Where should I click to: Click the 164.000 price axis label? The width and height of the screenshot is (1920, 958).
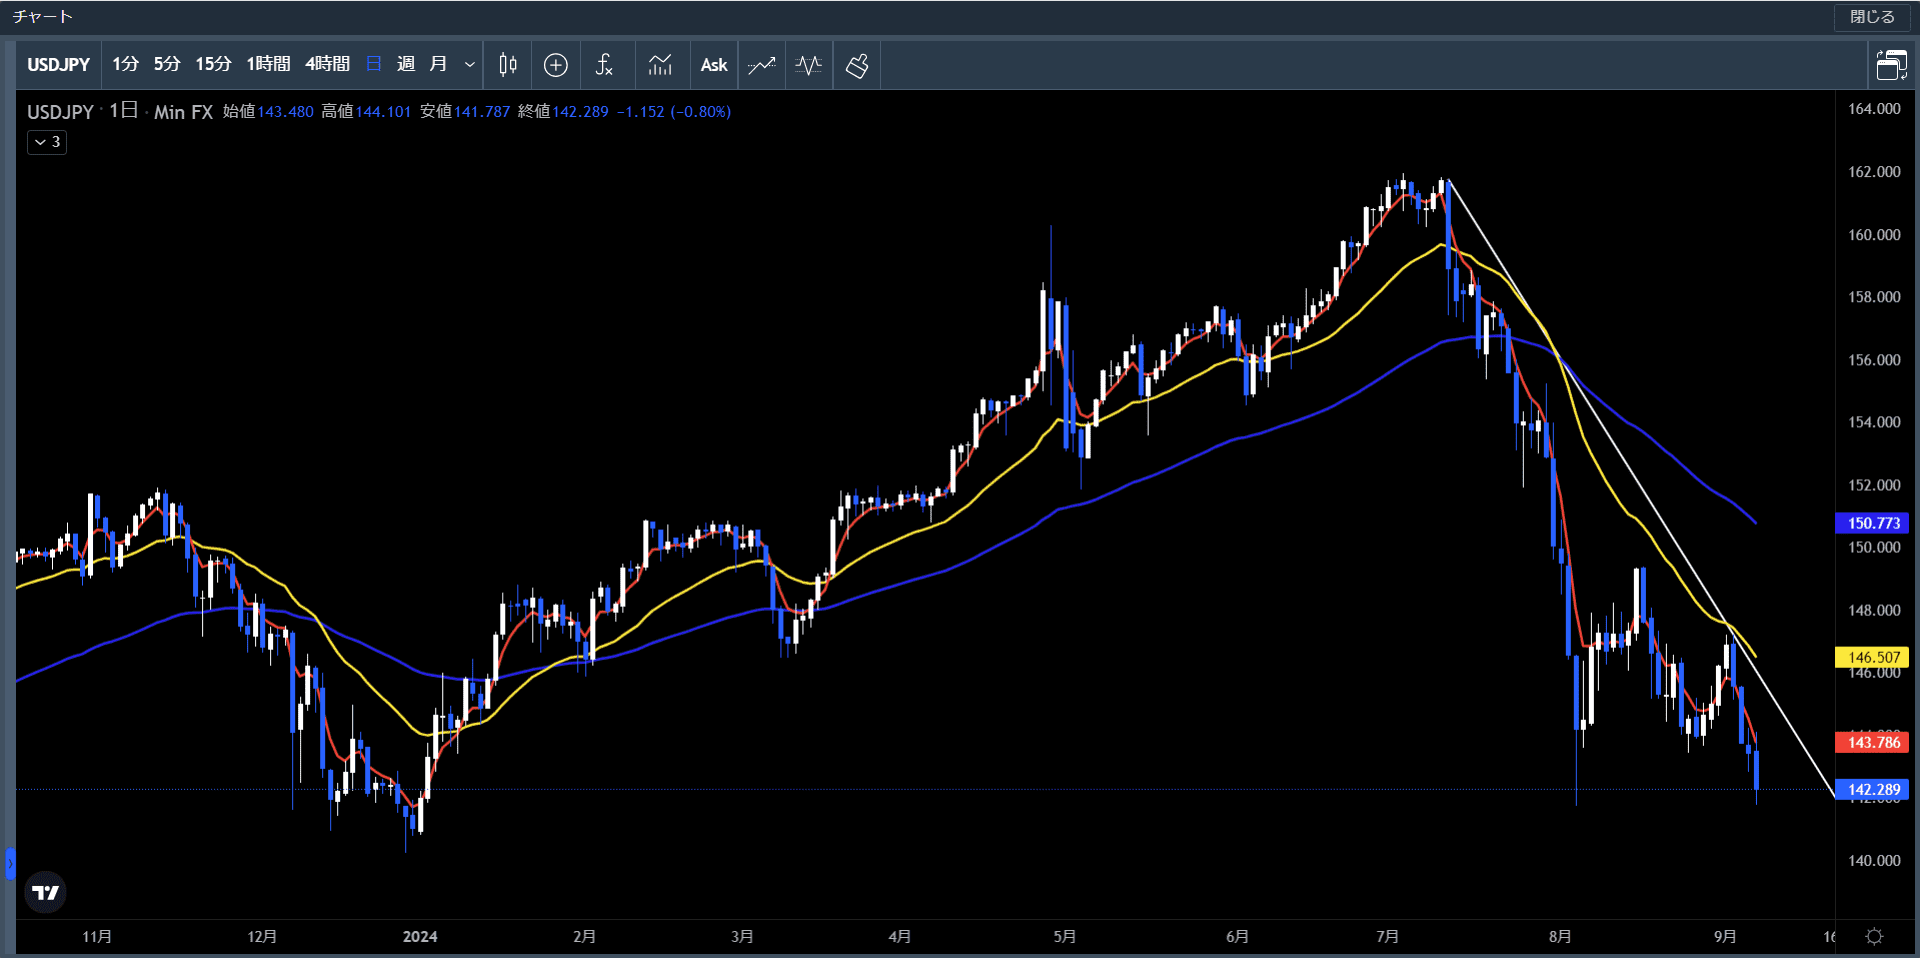click(1874, 109)
